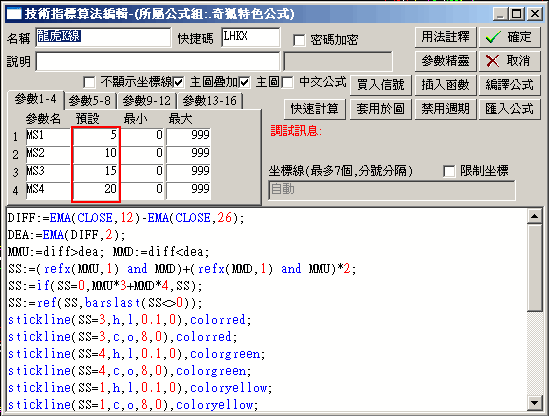Uncheck the 主圖疊加 checkbox
Viewport: 549px width, 416px height.
(178, 83)
